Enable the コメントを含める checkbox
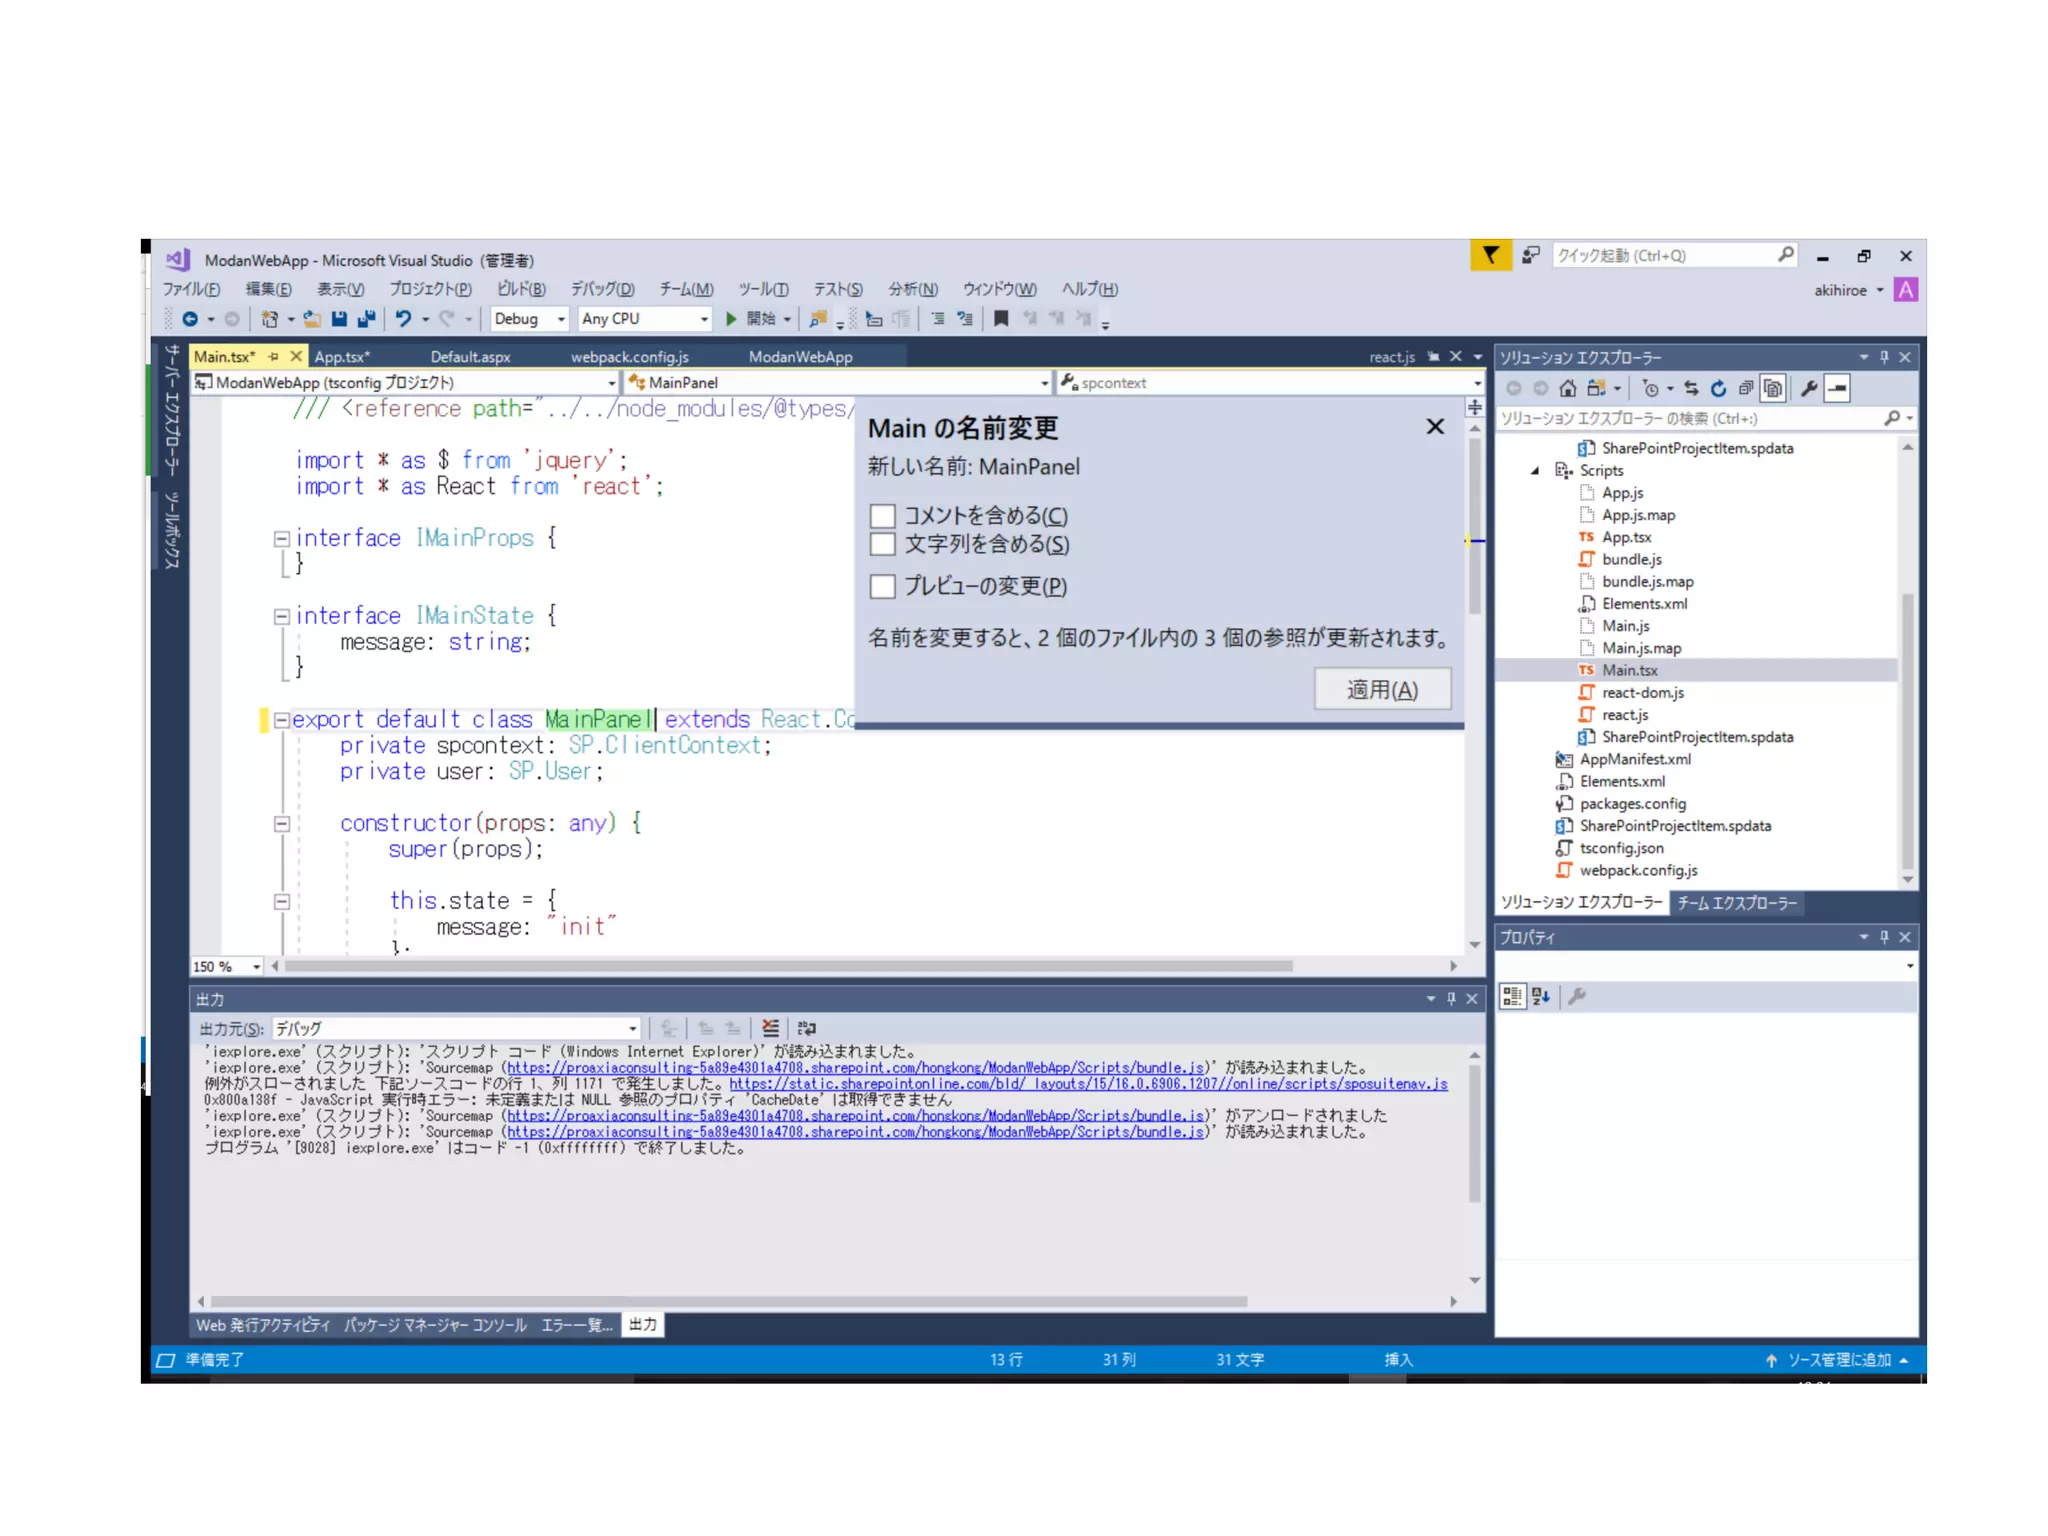 (882, 516)
